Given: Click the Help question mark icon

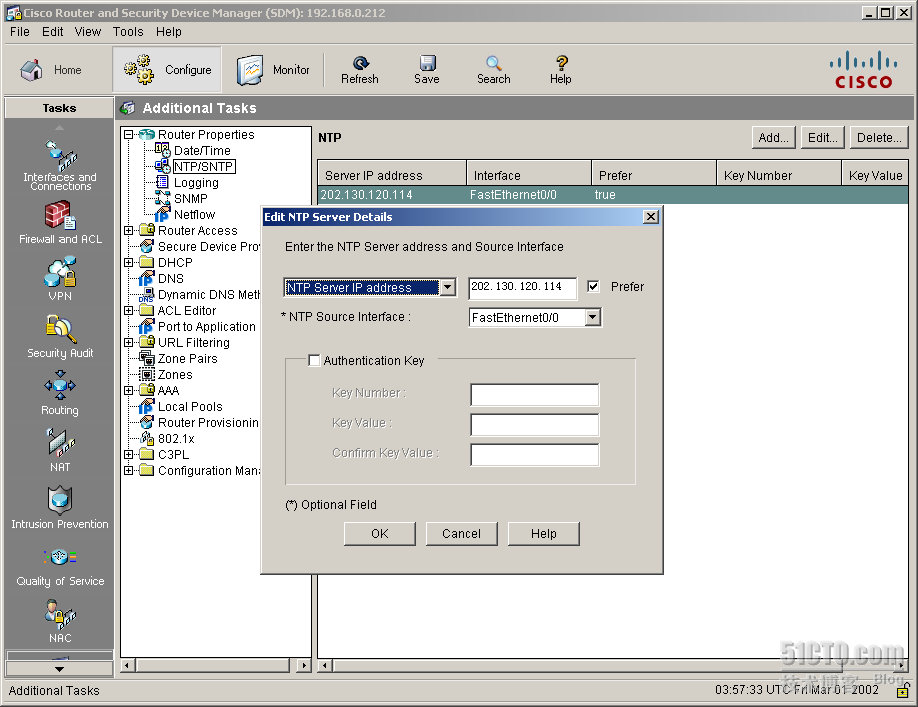Looking at the screenshot, I should tap(561, 63).
